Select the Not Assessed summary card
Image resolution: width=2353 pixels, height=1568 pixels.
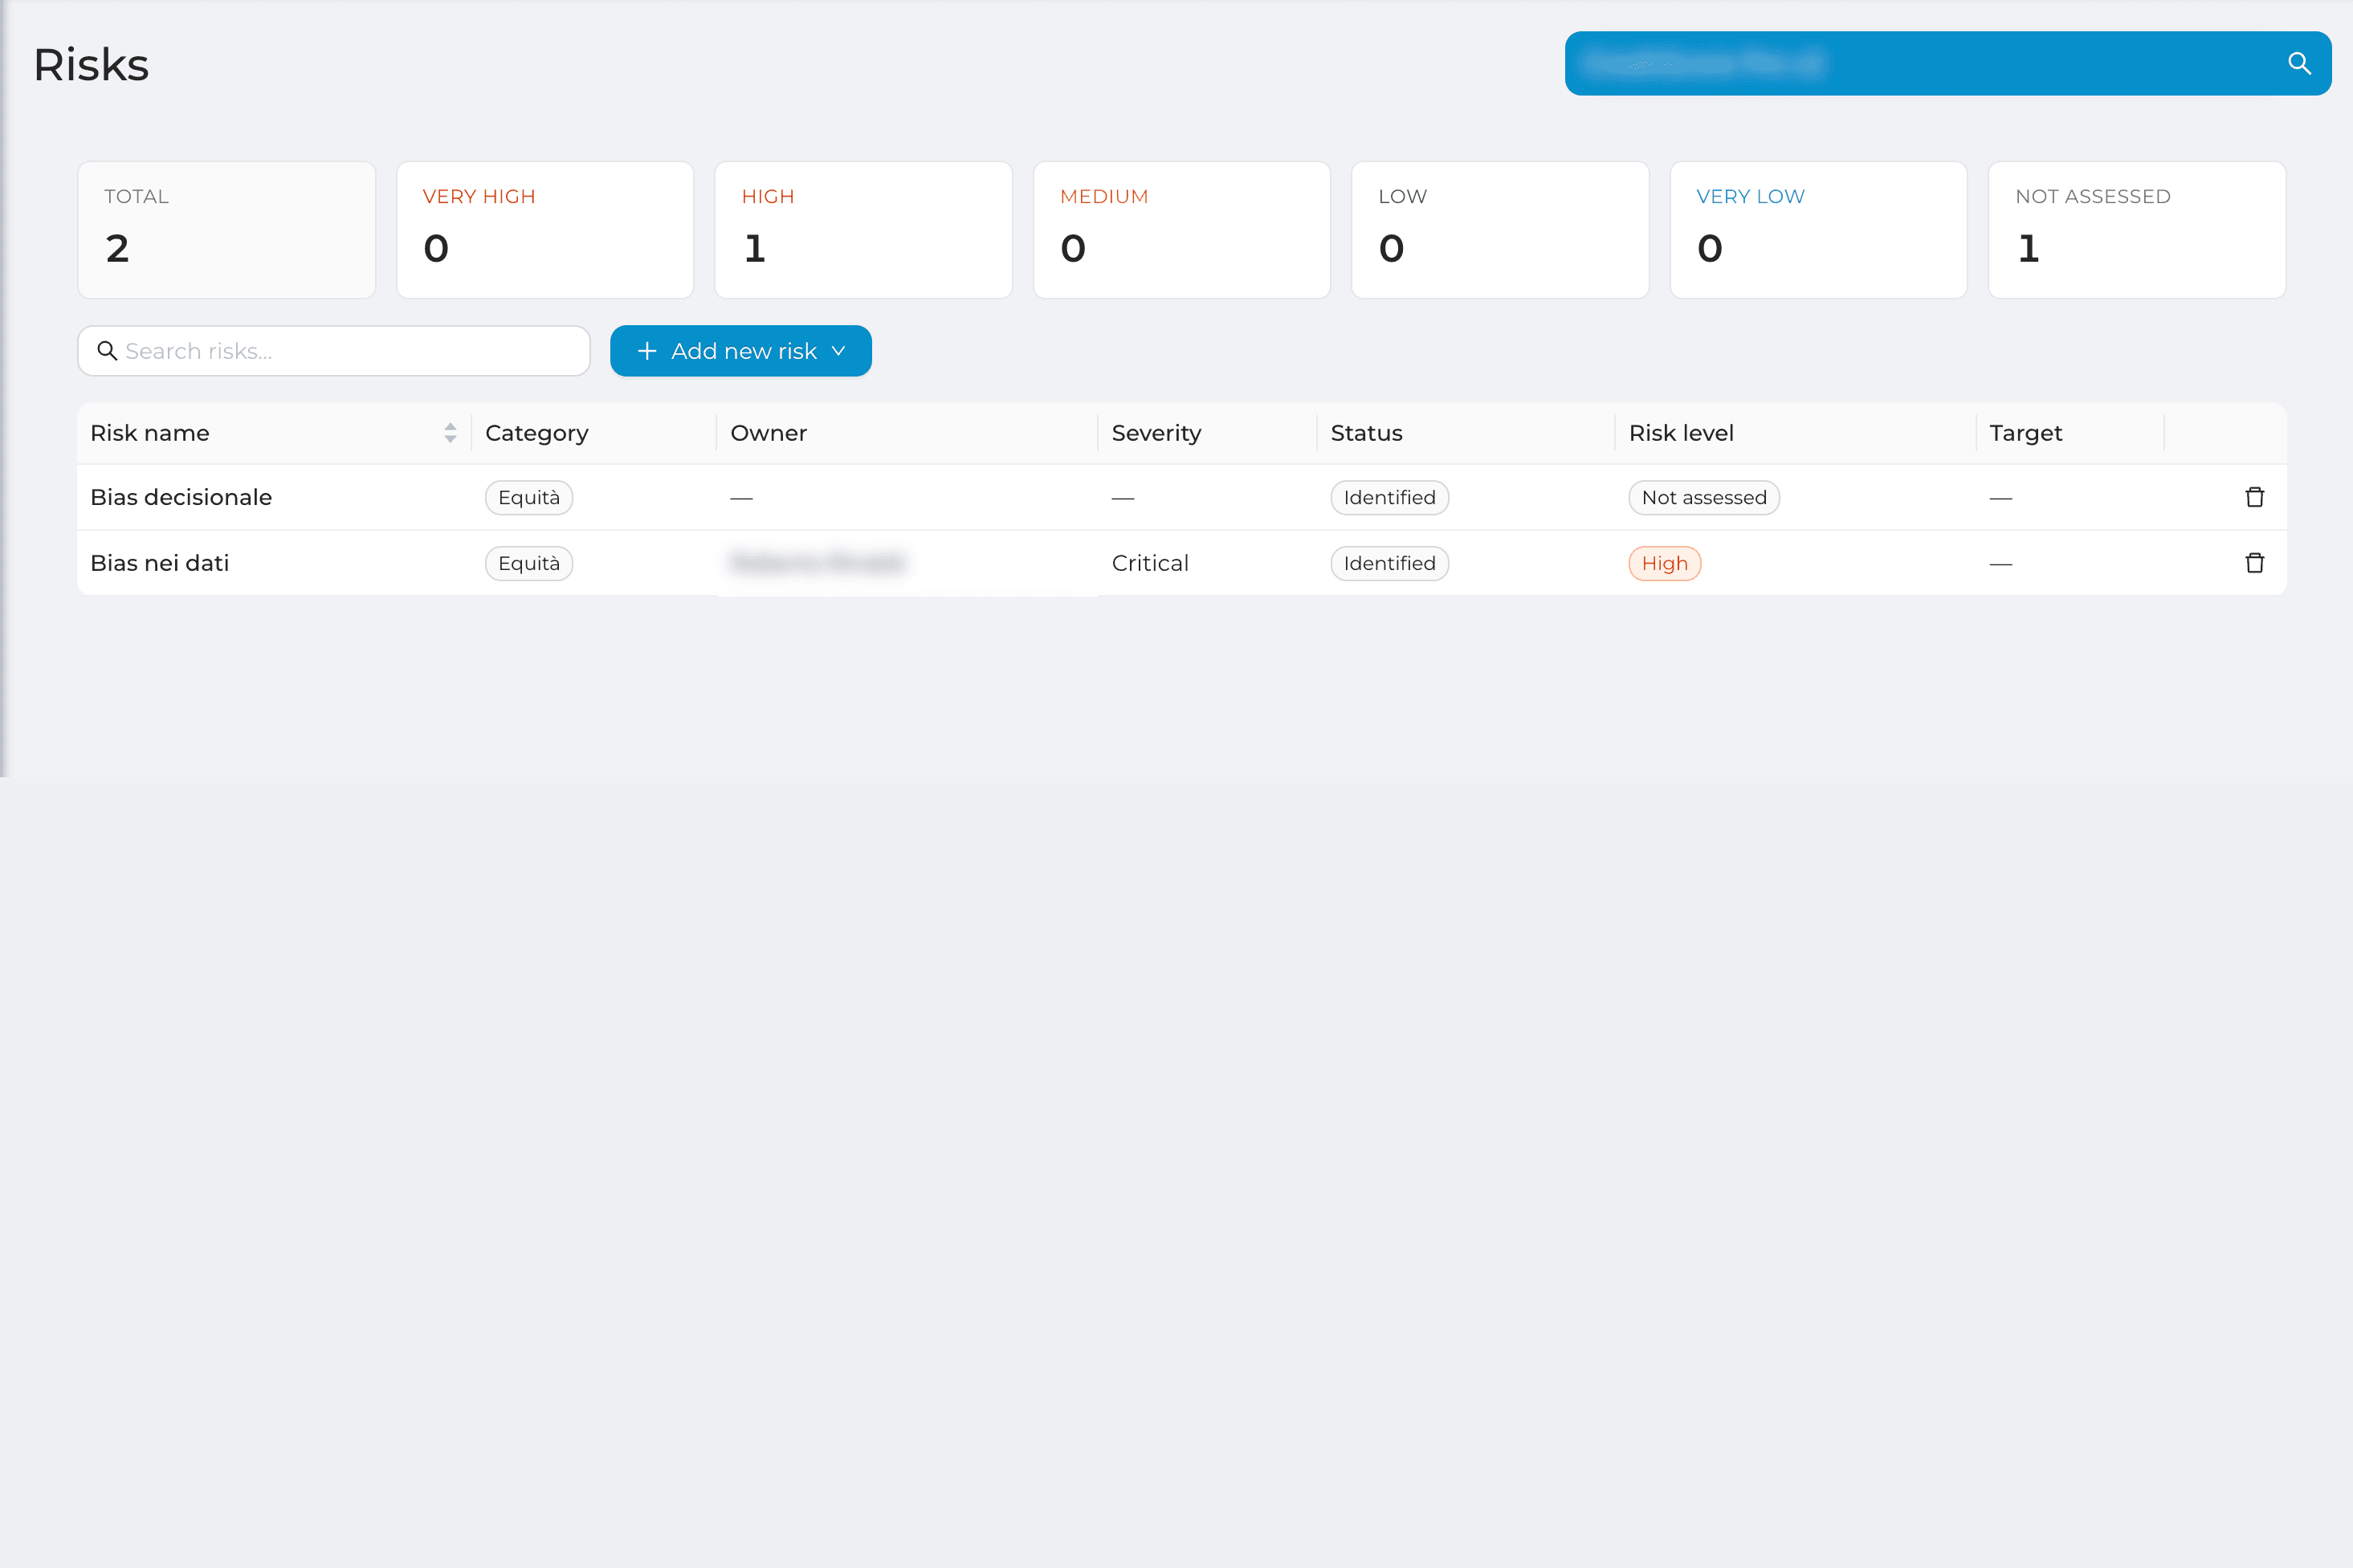pos(2137,230)
